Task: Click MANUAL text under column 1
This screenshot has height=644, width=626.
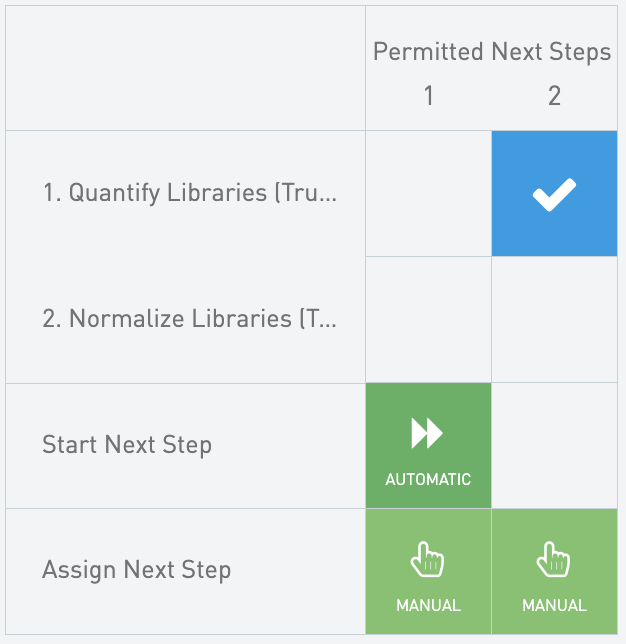Action: [428, 605]
